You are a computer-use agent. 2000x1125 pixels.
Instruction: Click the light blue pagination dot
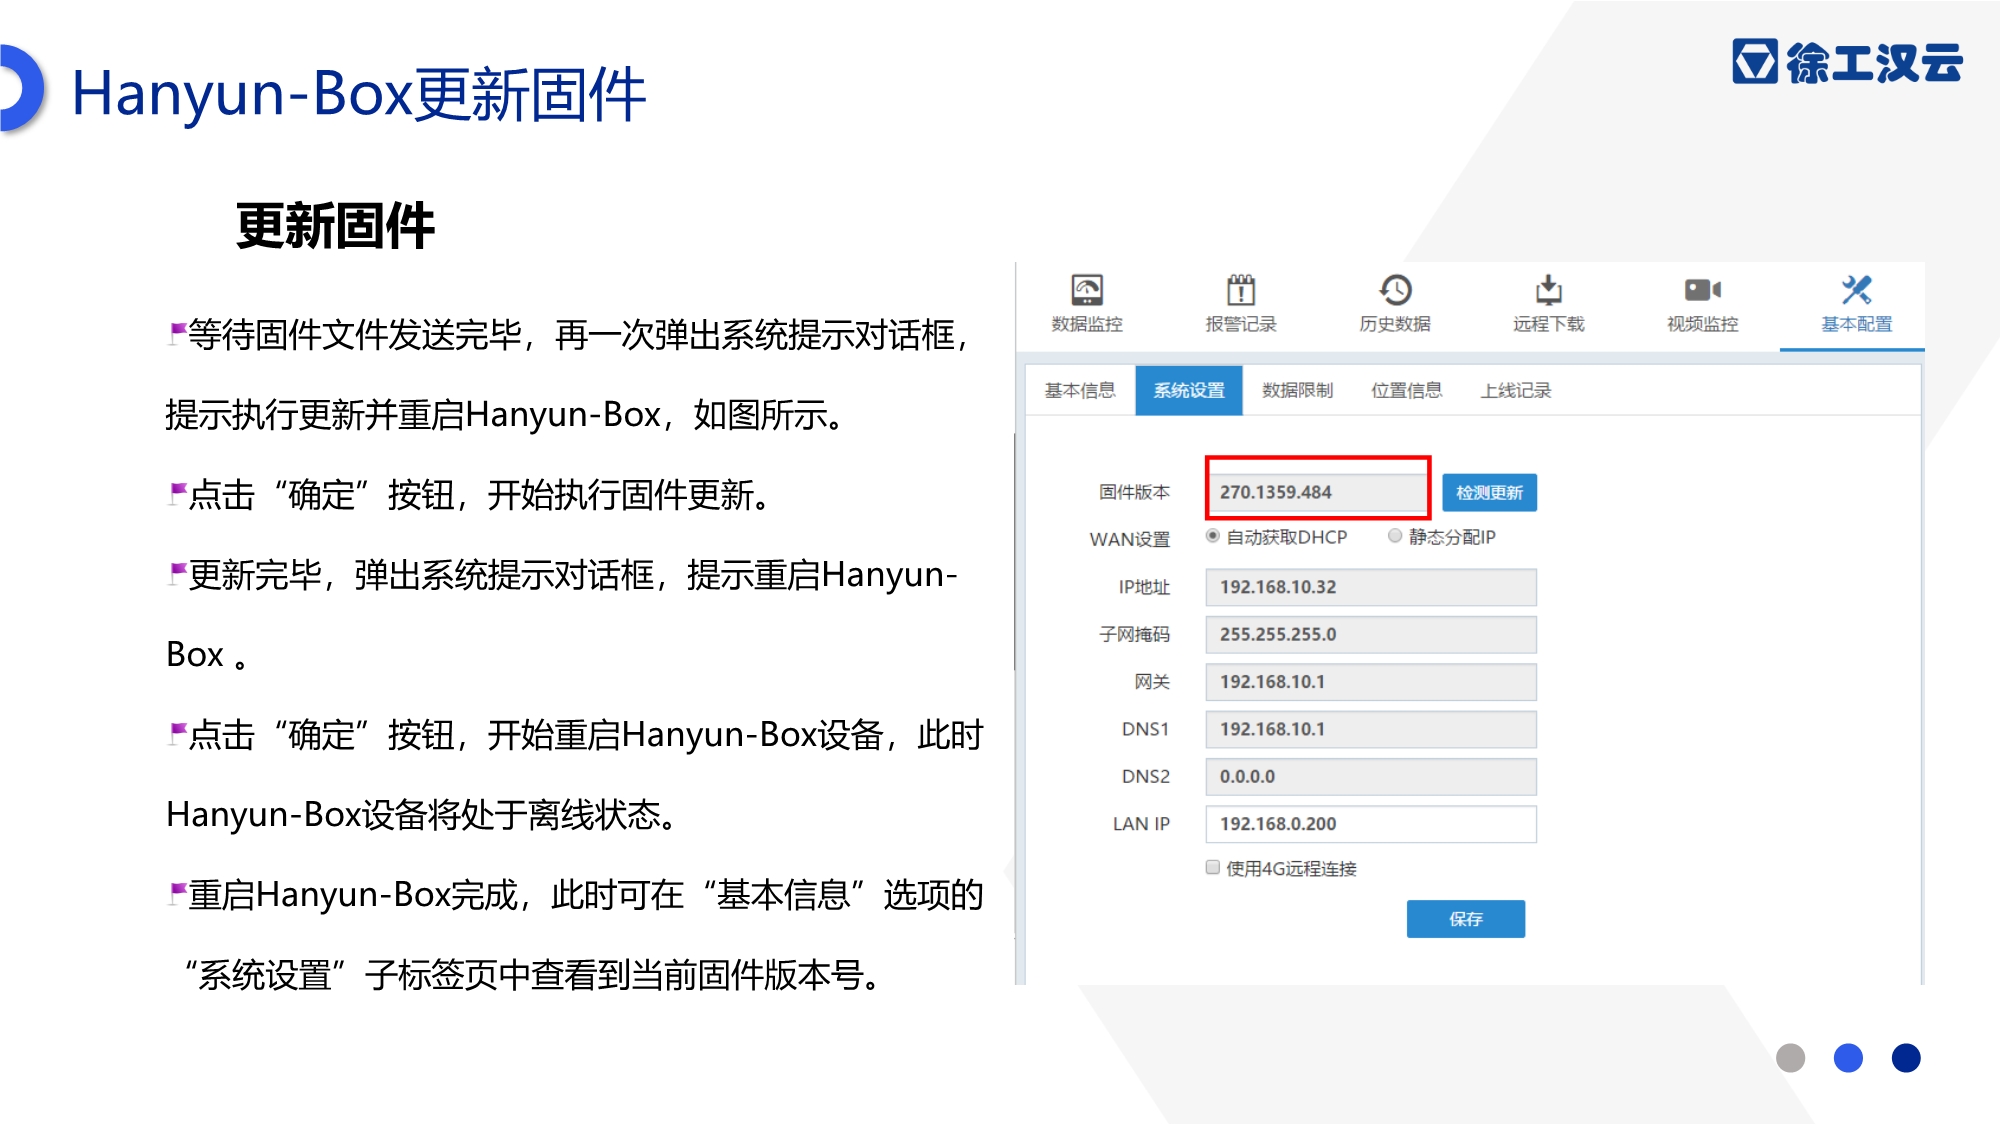point(1848,1058)
